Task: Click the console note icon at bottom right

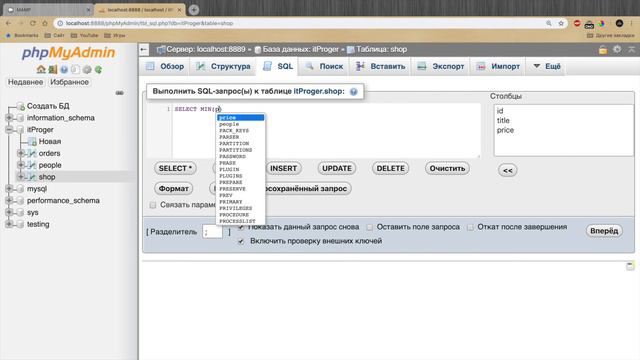Action: pyautogui.click(x=630, y=266)
